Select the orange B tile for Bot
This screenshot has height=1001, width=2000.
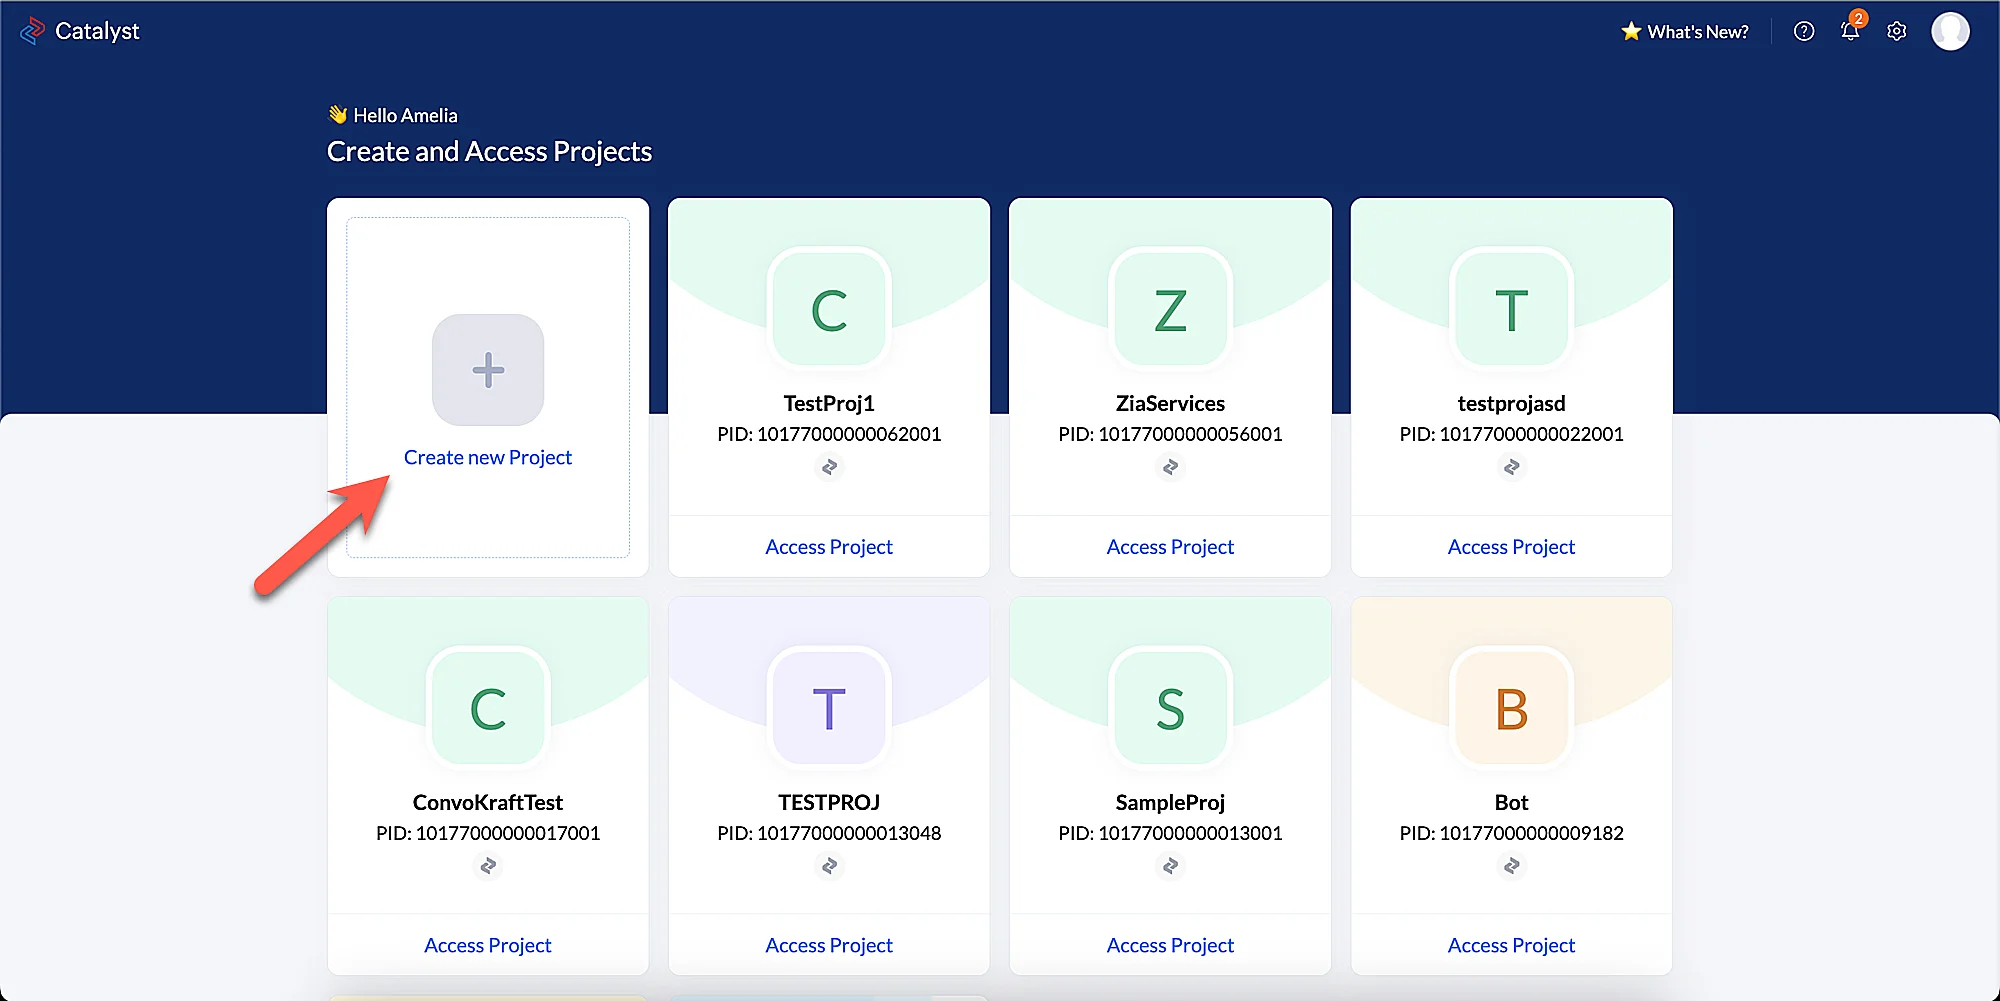click(1511, 709)
